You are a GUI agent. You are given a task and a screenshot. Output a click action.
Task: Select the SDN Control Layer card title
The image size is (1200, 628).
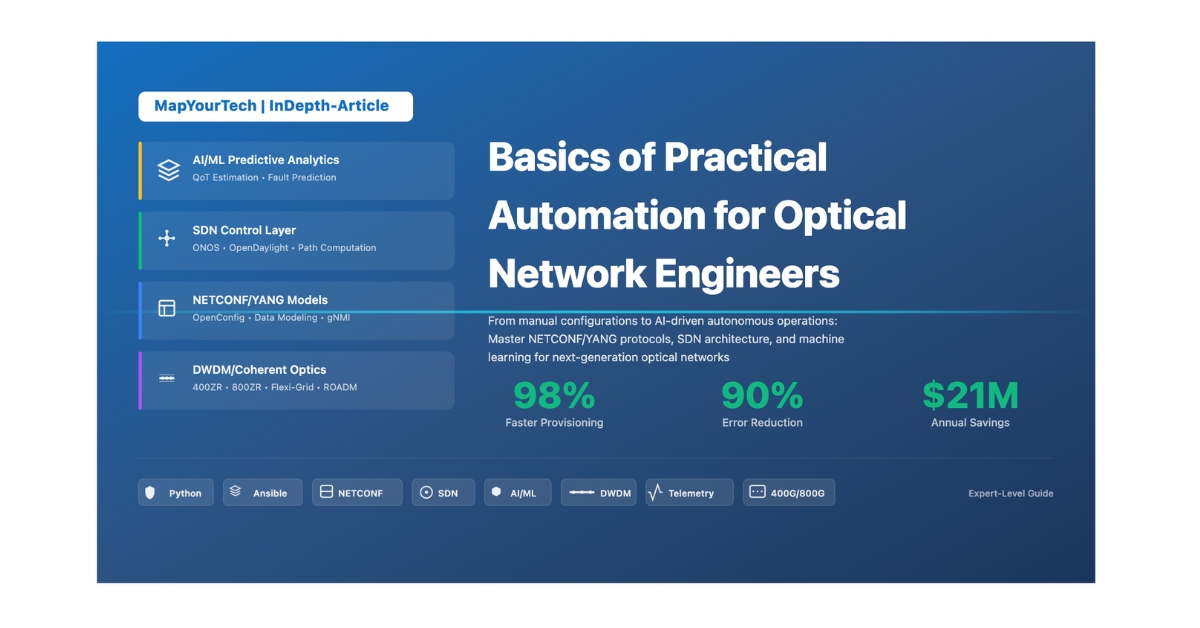click(x=244, y=230)
